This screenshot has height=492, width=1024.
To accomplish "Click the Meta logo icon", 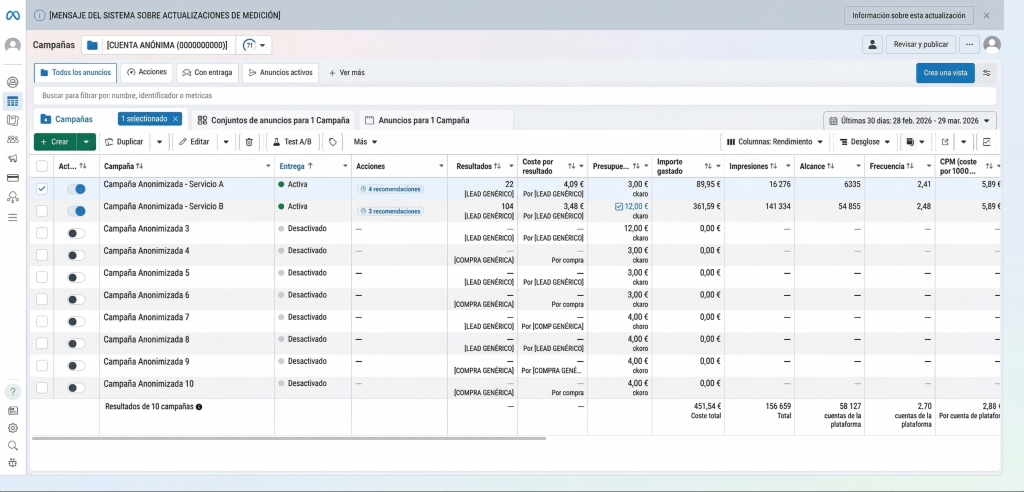I will [x=12, y=16].
